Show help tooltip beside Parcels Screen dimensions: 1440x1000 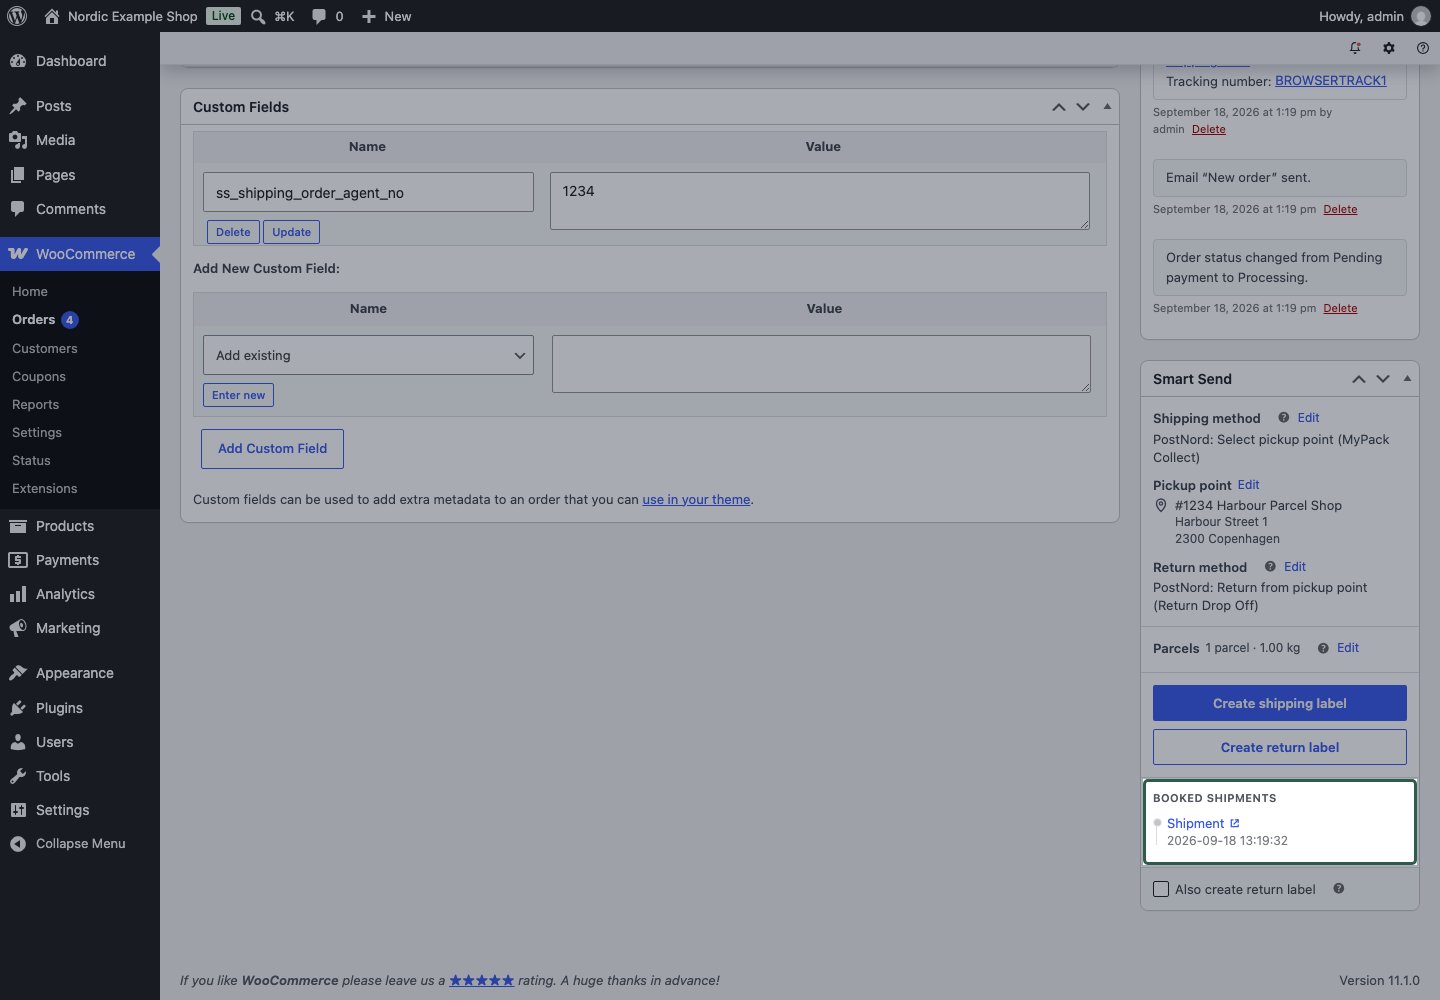[x=1323, y=648]
